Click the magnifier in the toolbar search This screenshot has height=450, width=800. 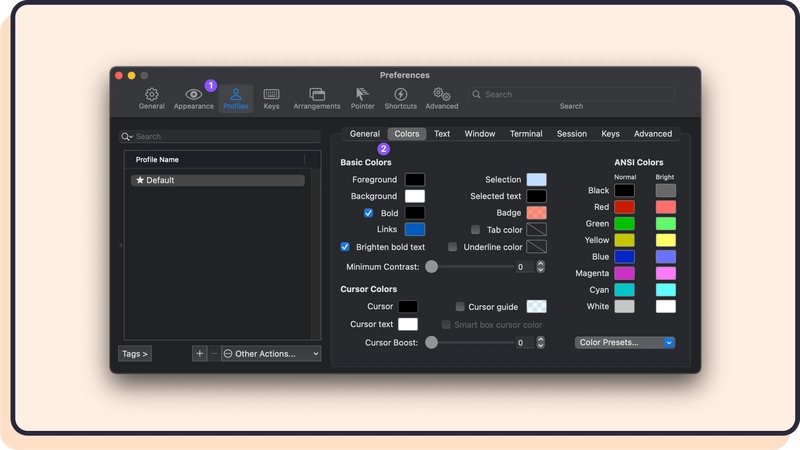coord(476,94)
